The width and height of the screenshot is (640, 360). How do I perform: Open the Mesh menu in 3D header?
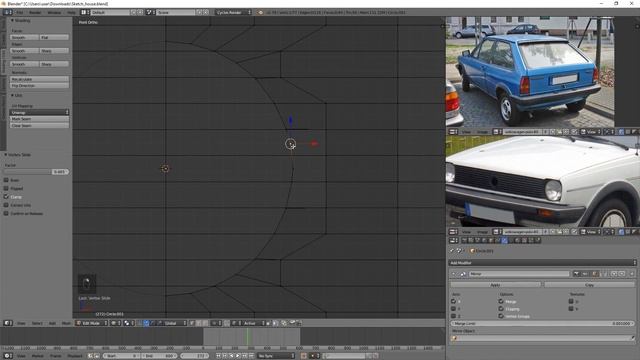coord(66,323)
